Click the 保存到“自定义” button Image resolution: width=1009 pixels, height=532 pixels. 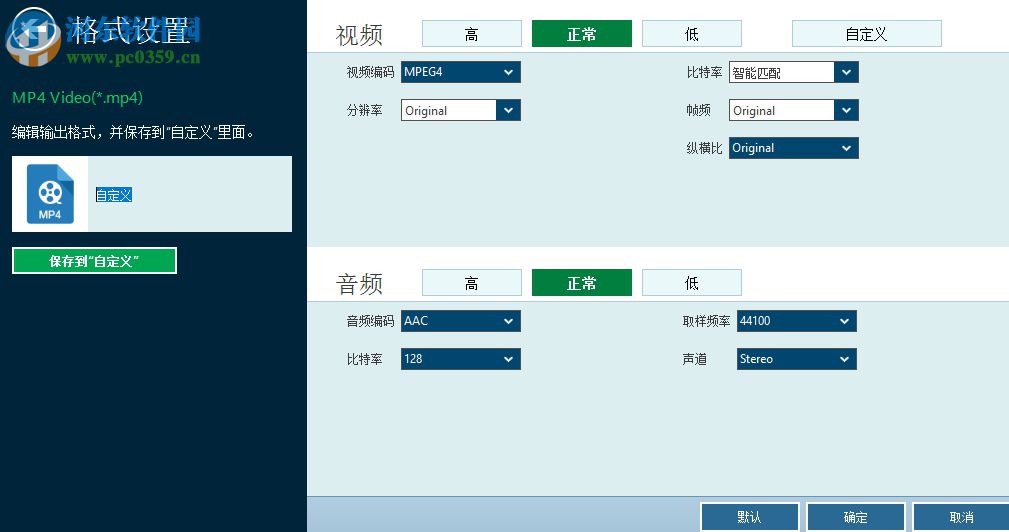[x=94, y=261]
